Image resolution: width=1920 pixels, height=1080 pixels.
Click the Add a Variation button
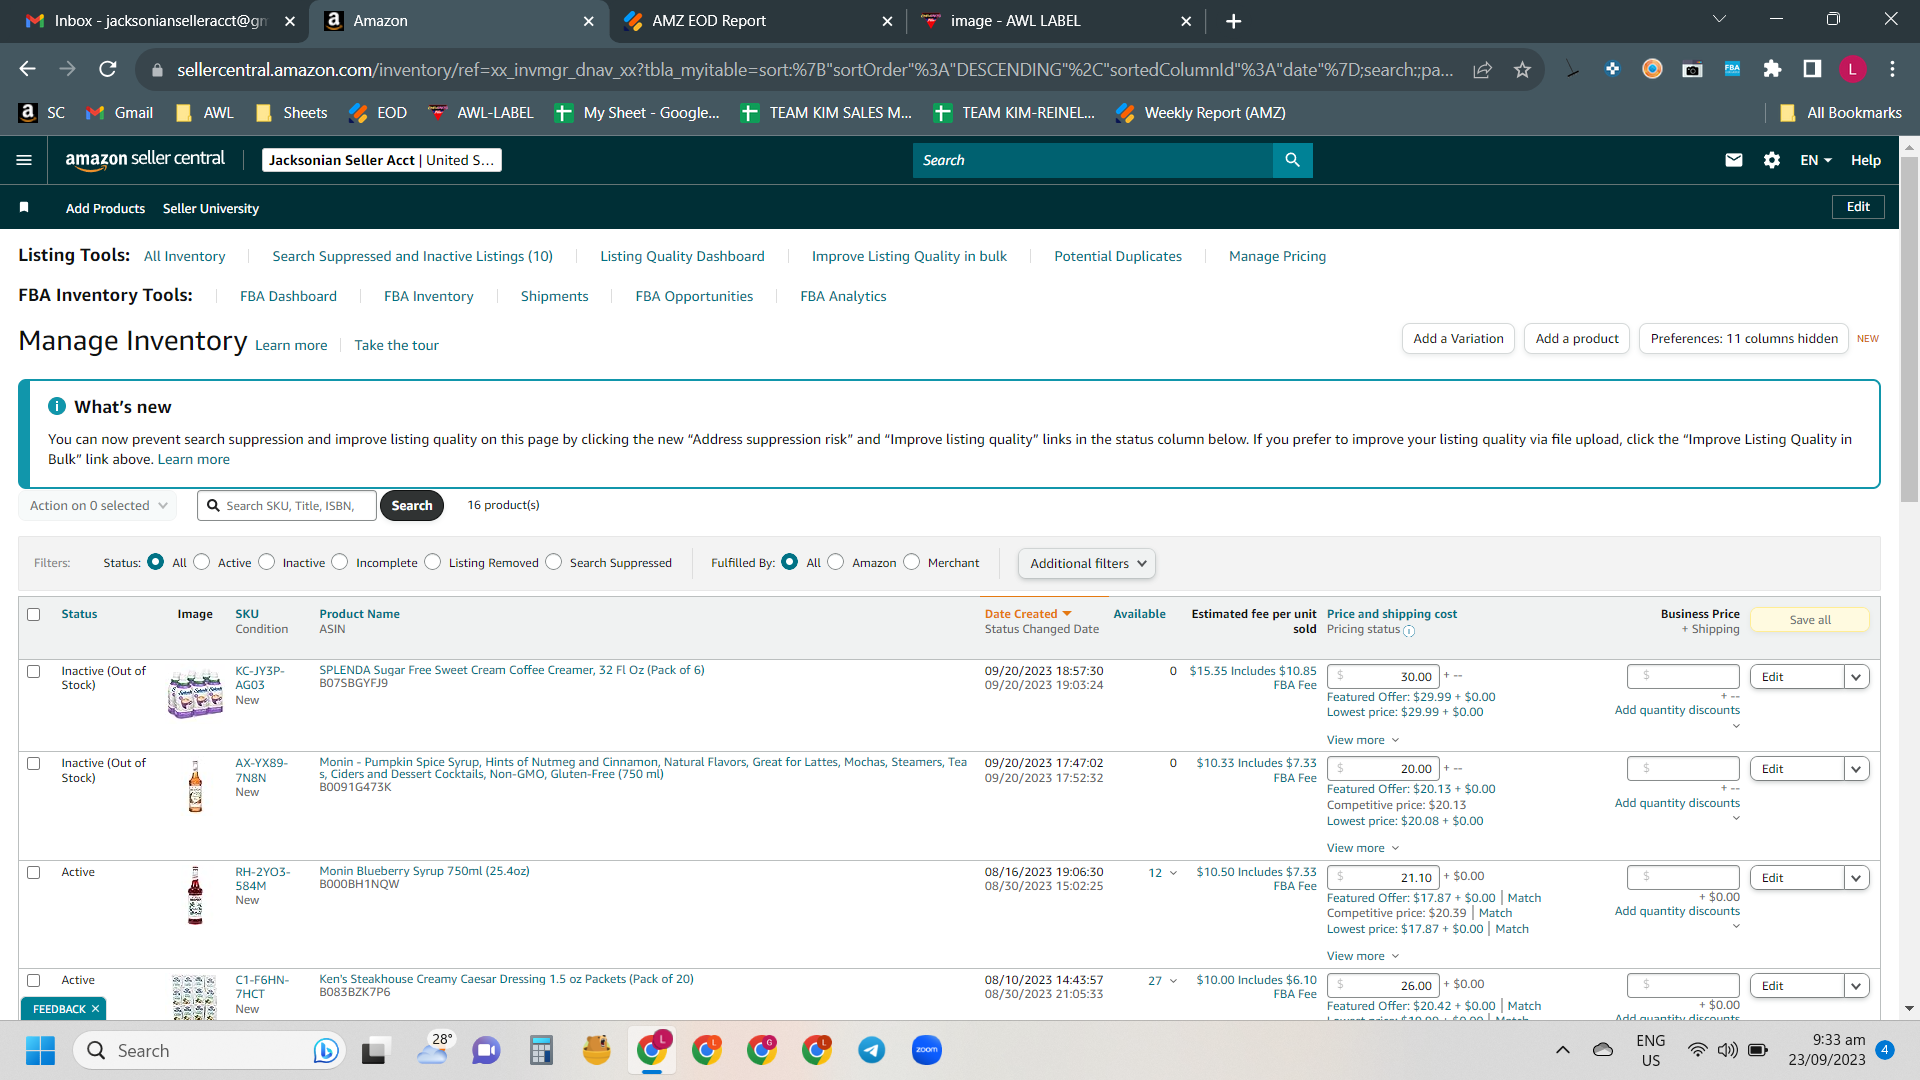tap(1458, 339)
